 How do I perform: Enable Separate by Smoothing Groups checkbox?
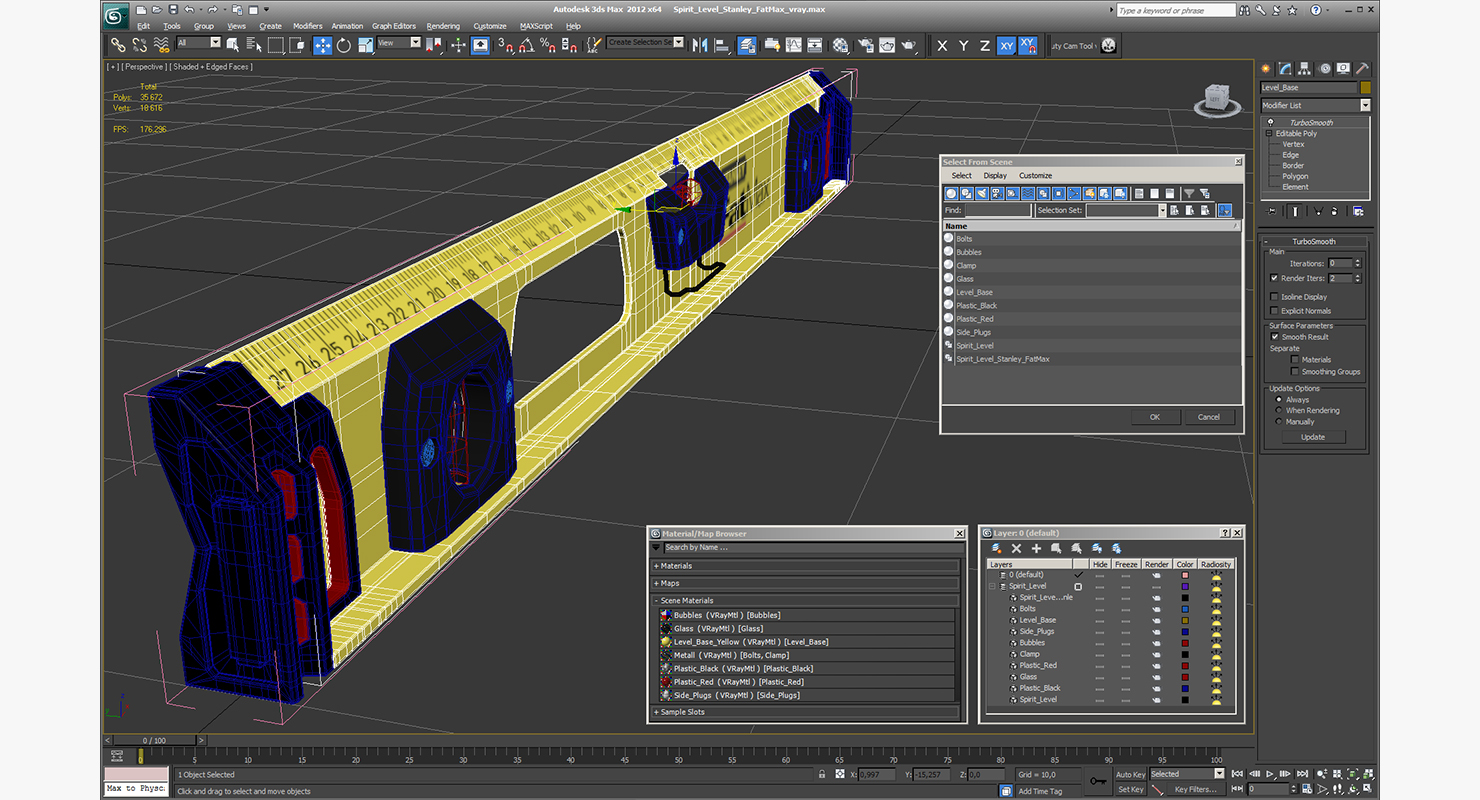coord(1295,372)
